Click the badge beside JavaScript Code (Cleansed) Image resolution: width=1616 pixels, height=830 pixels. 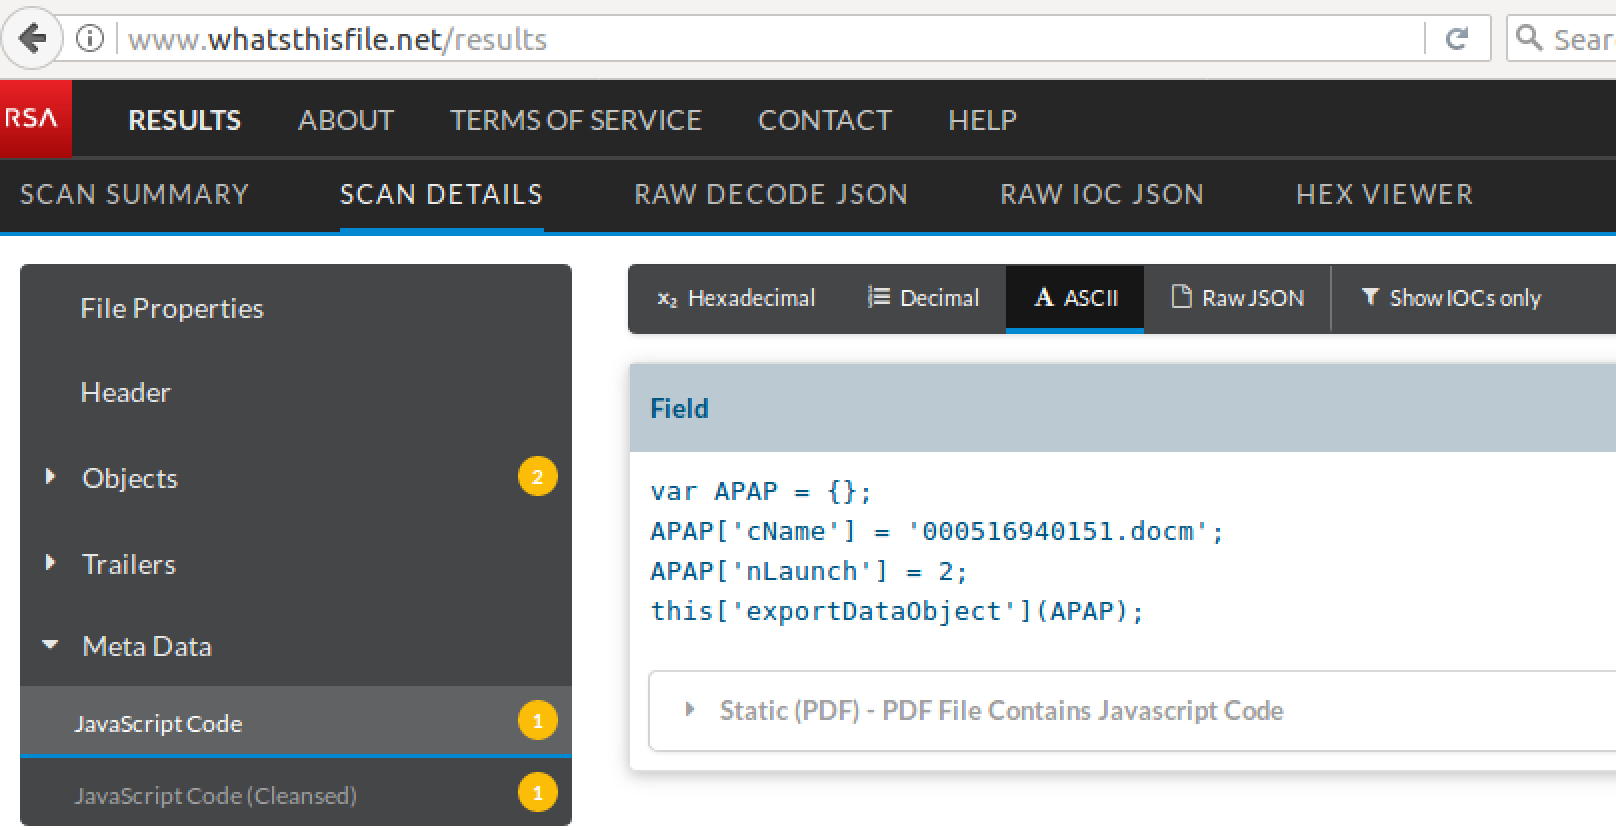pos(537,793)
